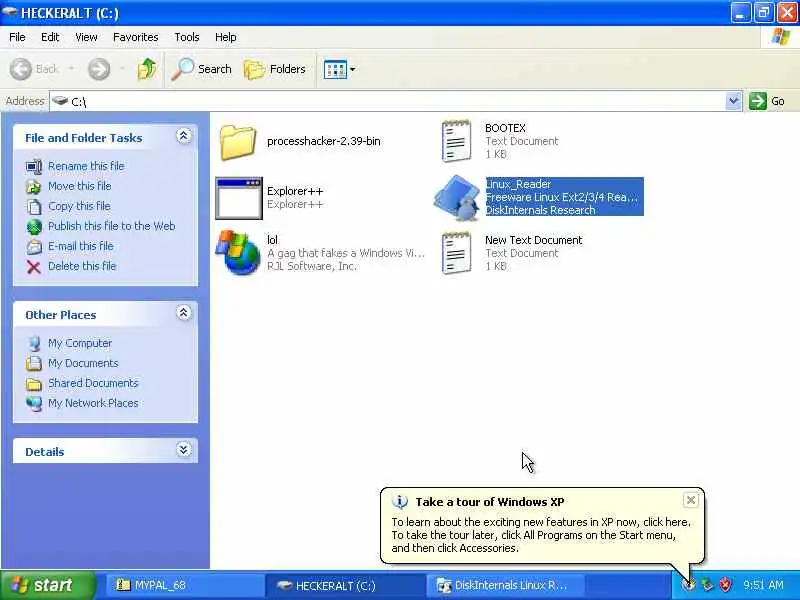Click the Views toolbar icon
This screenshot has height=600, width=800.
click(x=335, y=69)
